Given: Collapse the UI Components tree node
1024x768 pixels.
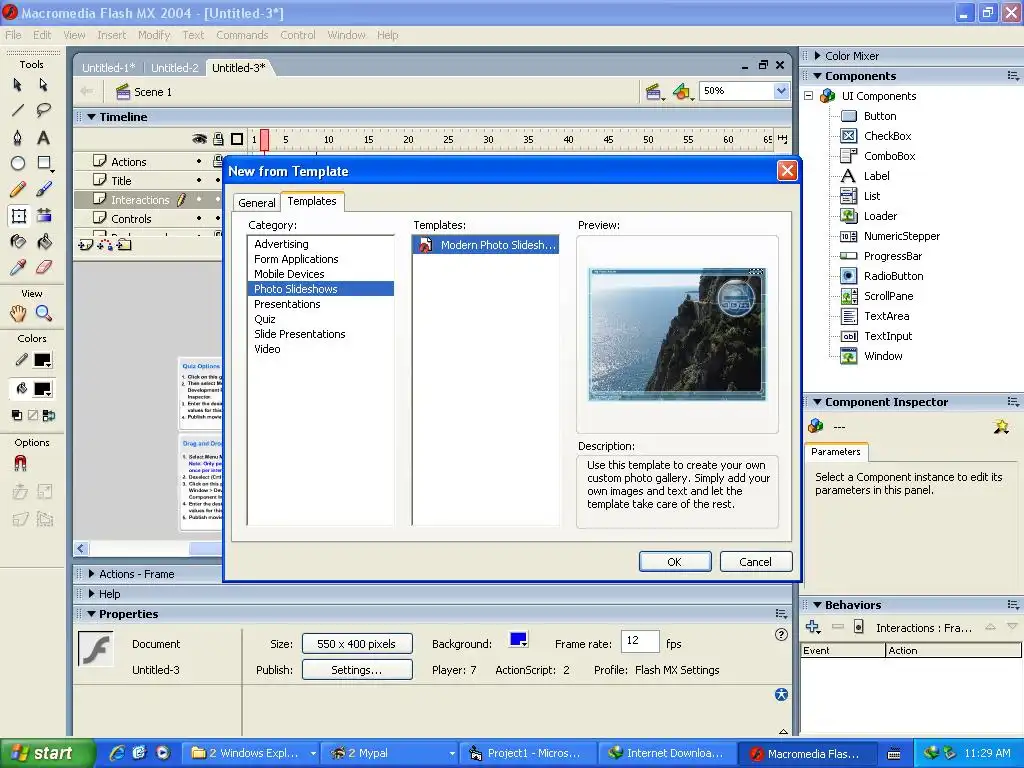Looking at the screenshot, I should (x=808, y=96).
